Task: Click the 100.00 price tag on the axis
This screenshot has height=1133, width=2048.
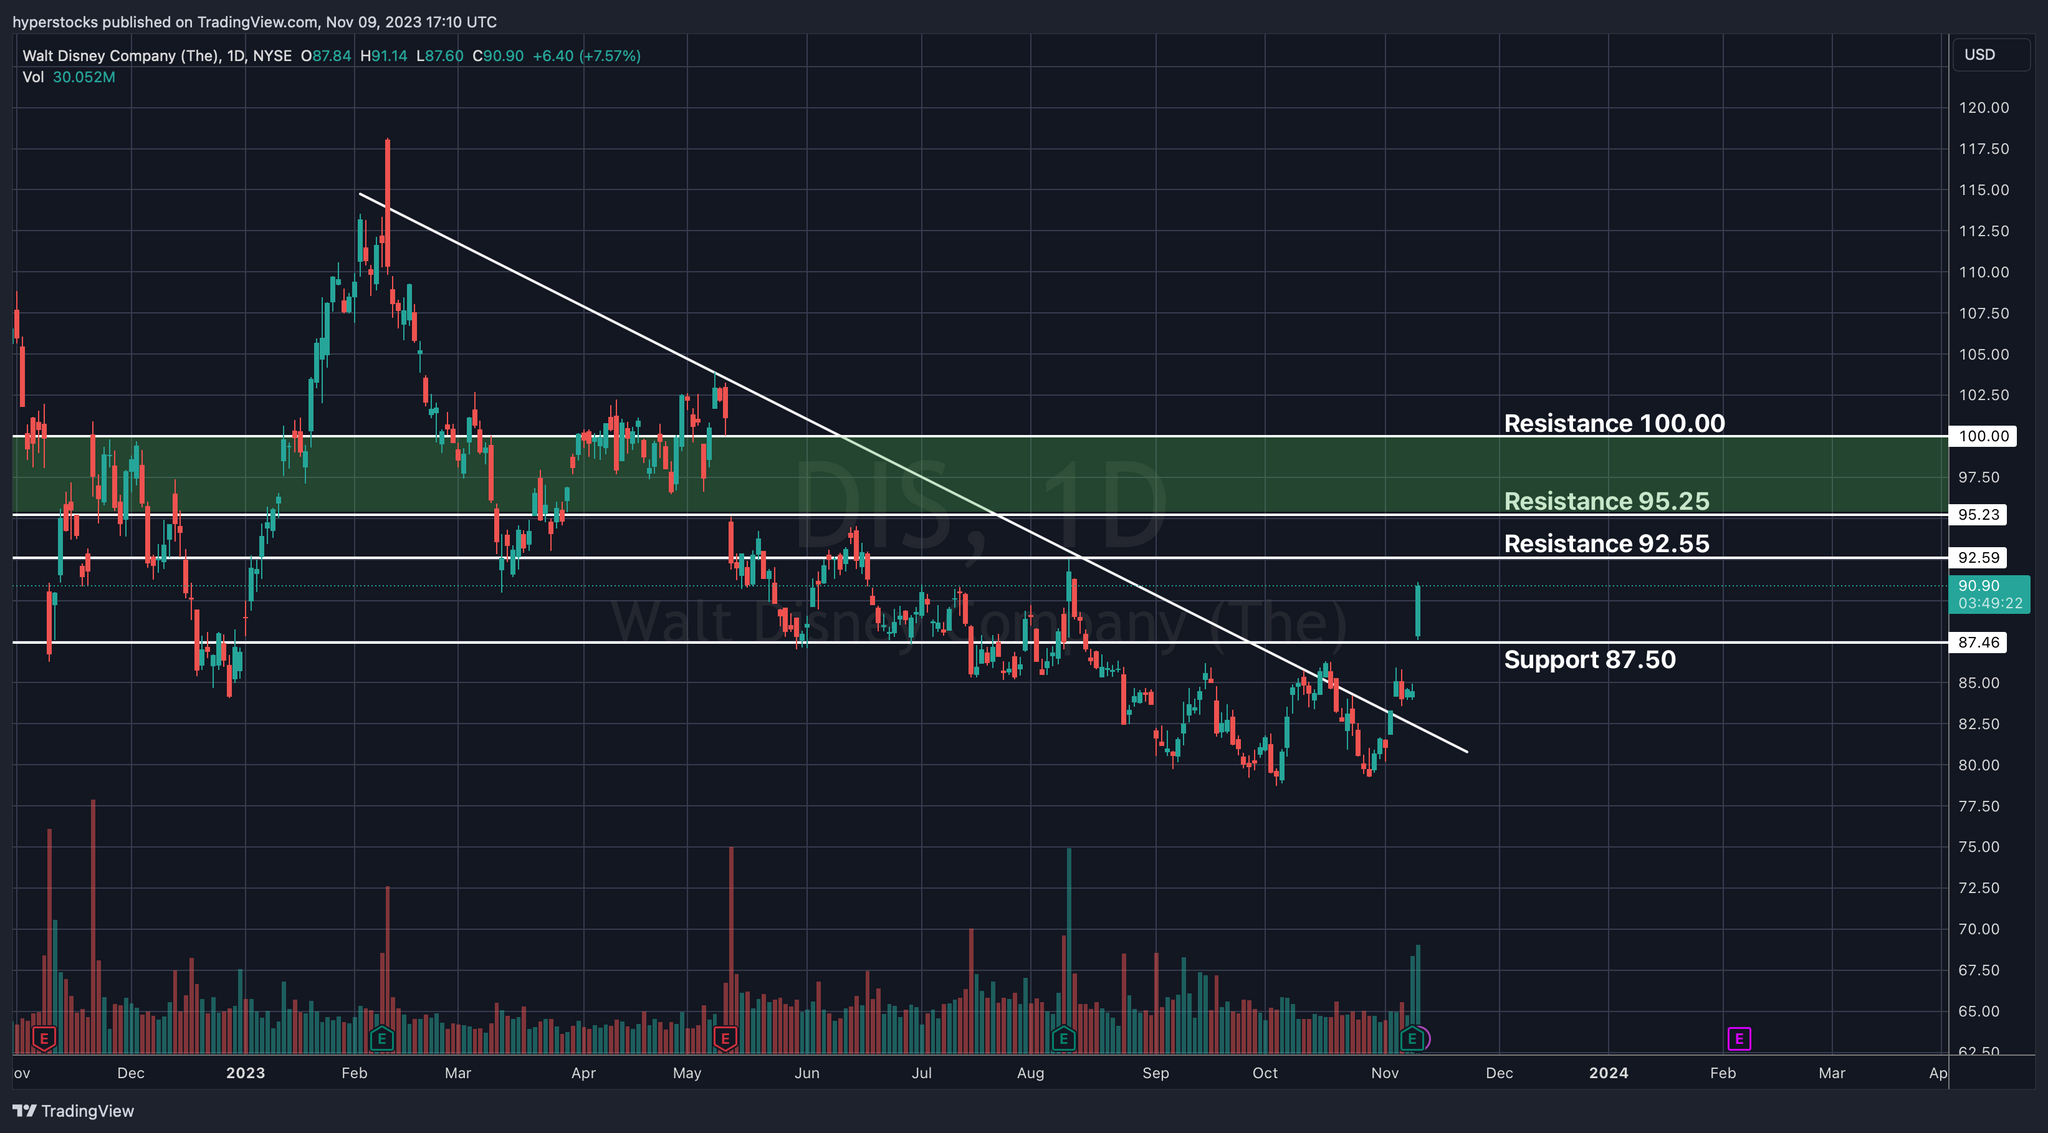Action: (x=1983, y=436)
